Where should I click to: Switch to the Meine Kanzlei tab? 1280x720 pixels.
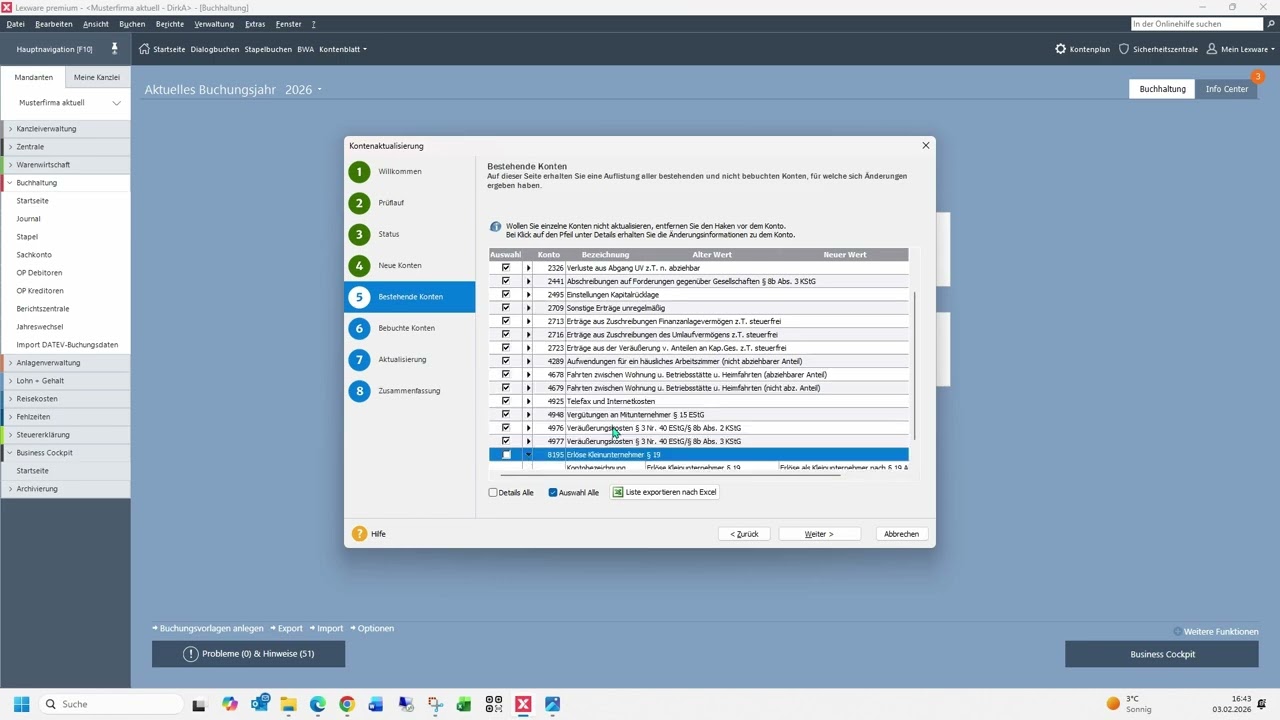[x=97, y=78]
